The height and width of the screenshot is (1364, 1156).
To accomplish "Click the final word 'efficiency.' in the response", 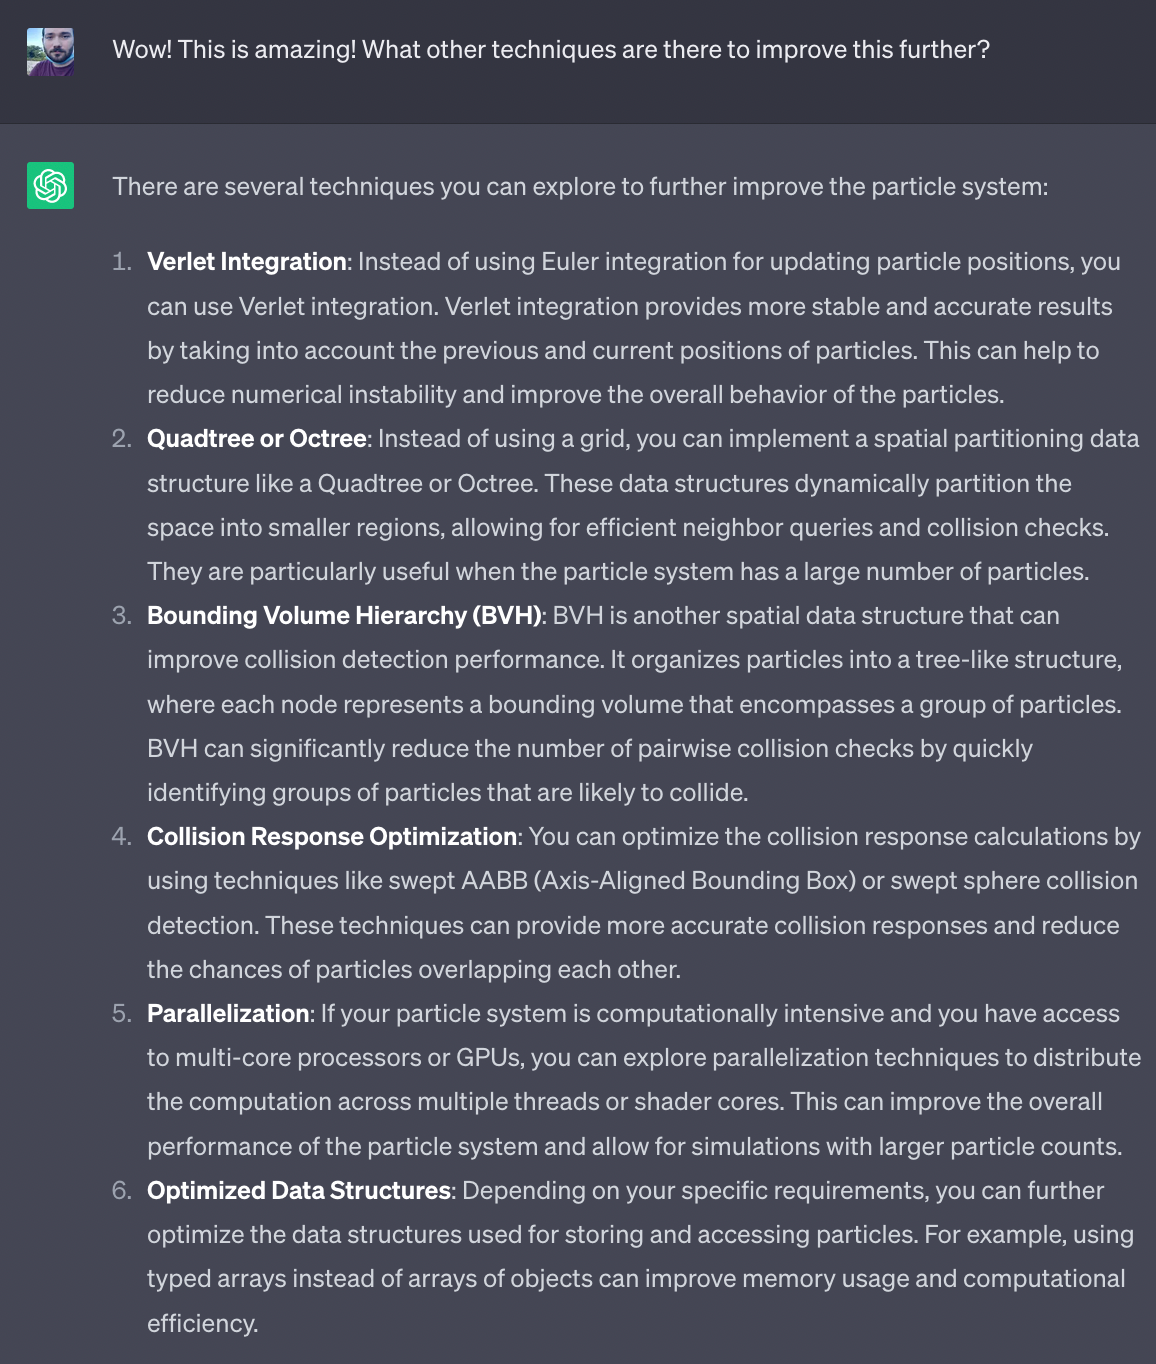I will (203, 1324).
